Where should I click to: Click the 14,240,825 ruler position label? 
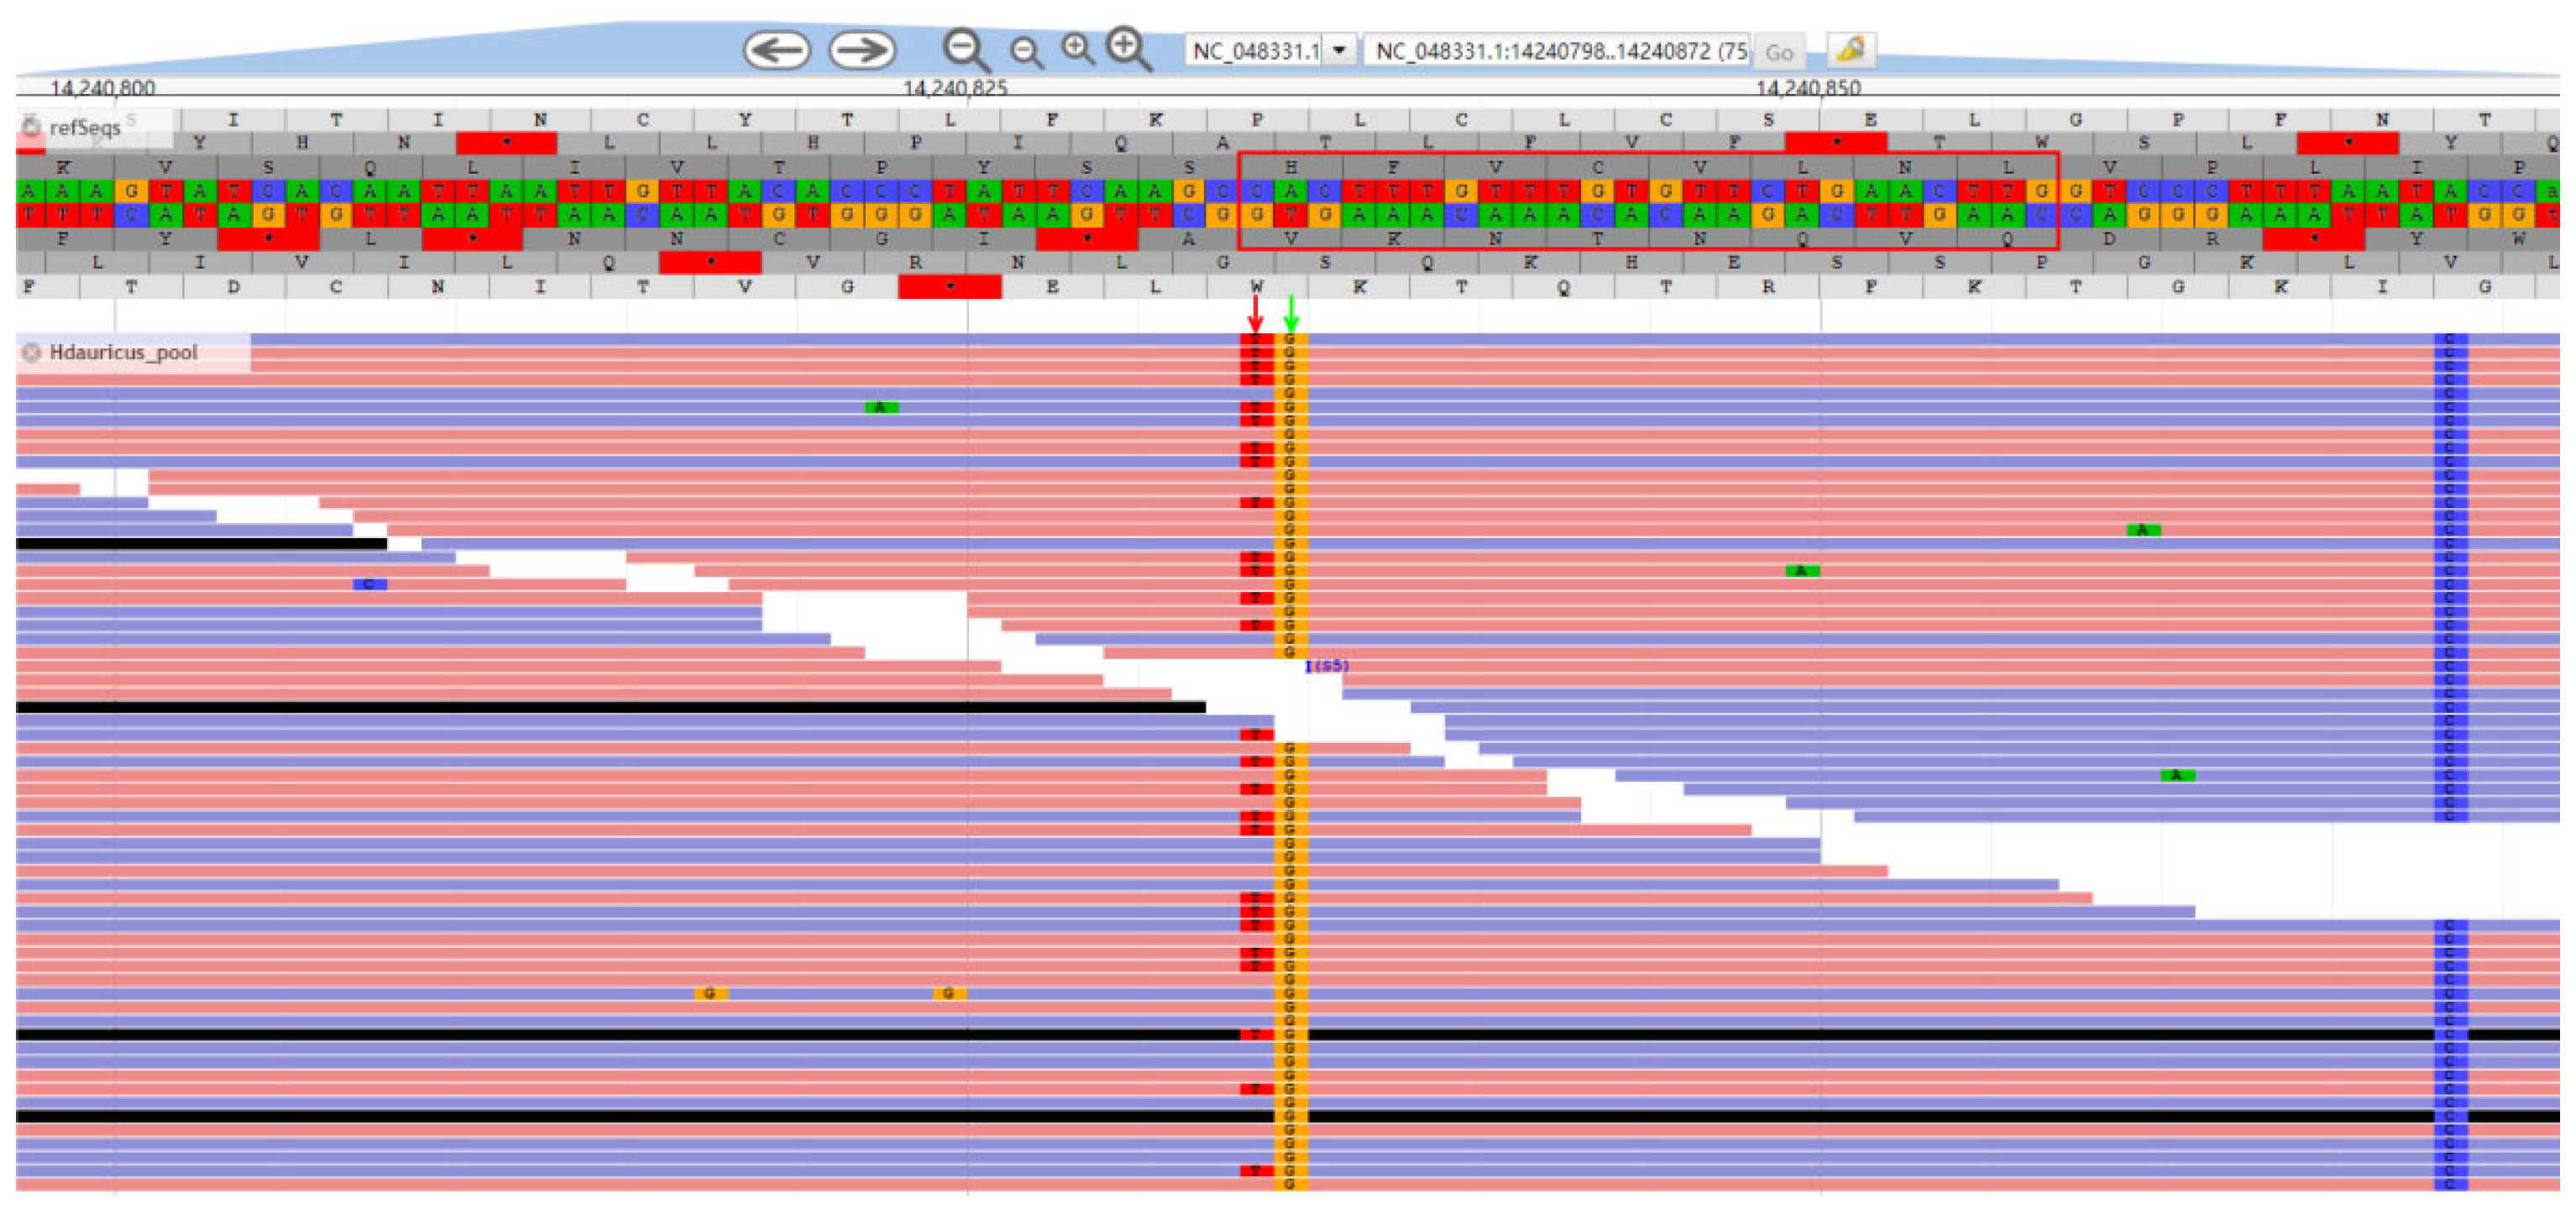tap(955, 88)
